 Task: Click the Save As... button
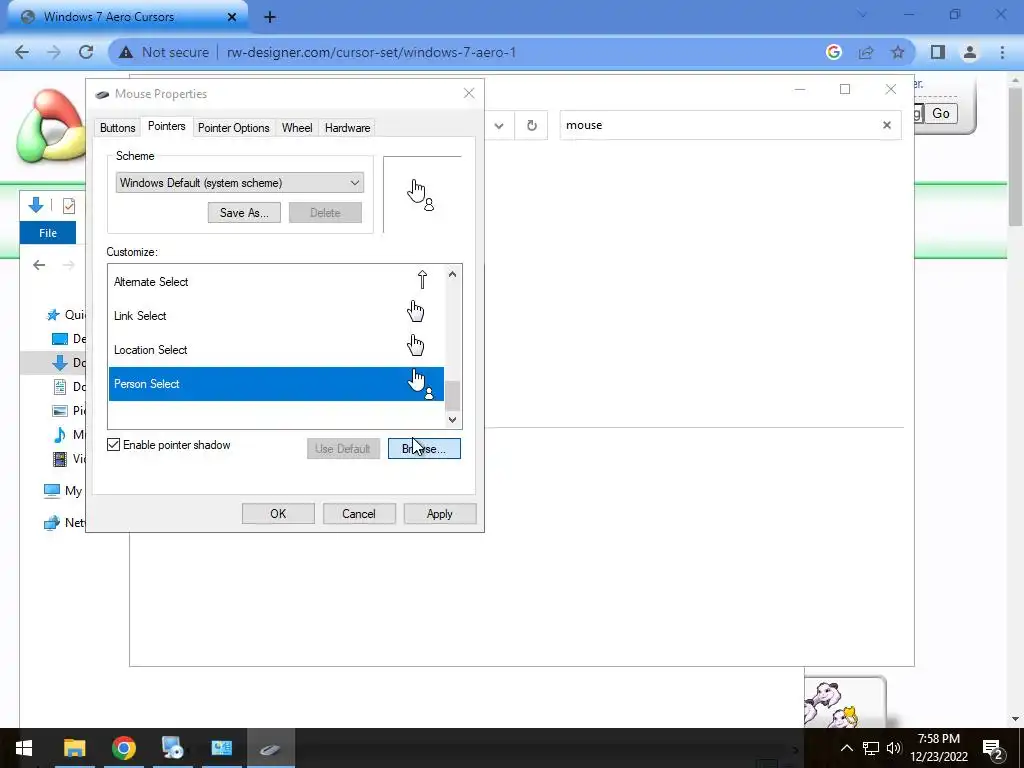244,213
